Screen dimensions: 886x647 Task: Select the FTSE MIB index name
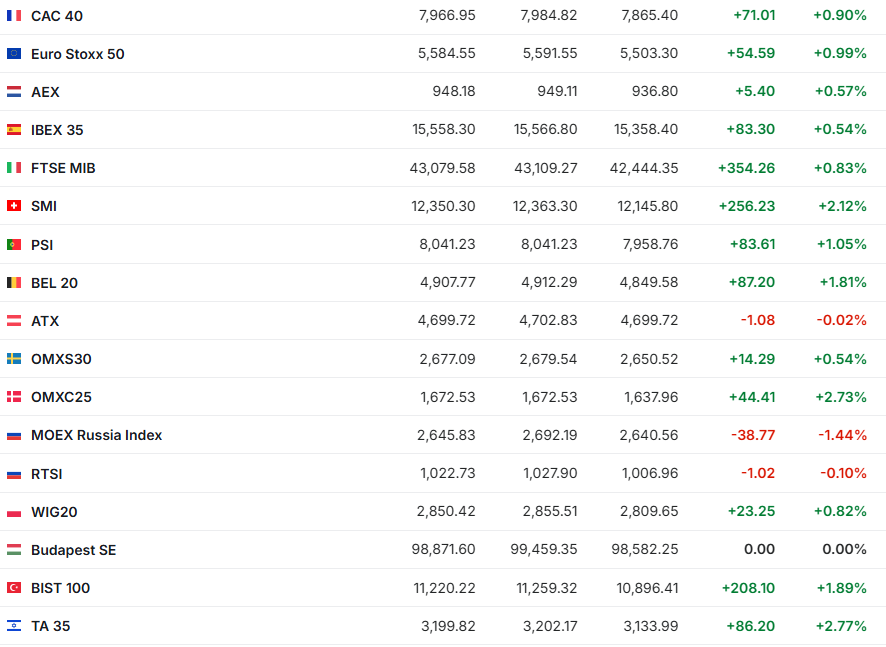point(63,168)
